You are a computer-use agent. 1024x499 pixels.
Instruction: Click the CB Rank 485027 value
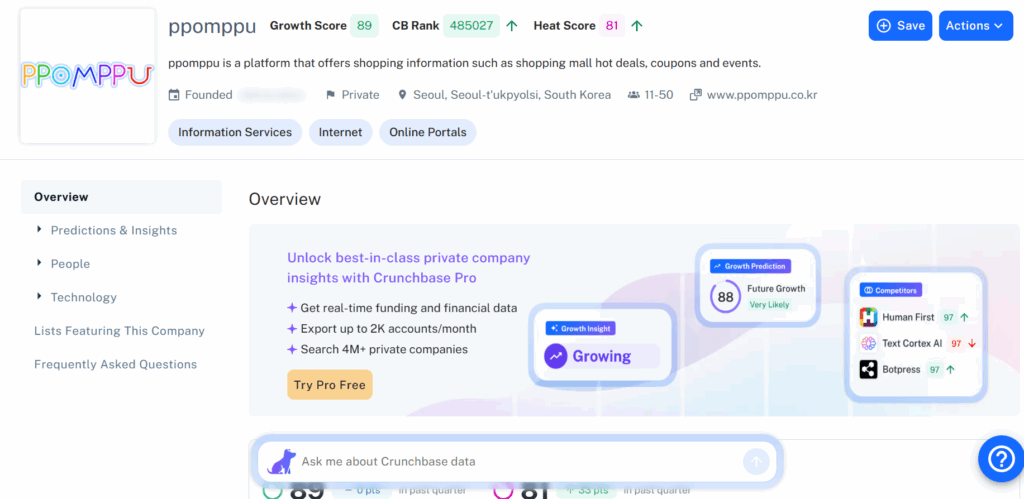coord(470,26)
